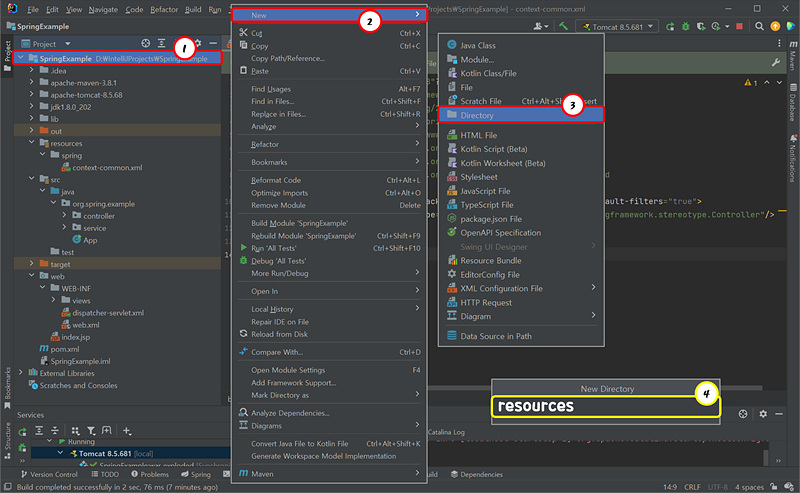Open the Structure tool window strip
800x493 pixels.
click(x=7, y=439)
